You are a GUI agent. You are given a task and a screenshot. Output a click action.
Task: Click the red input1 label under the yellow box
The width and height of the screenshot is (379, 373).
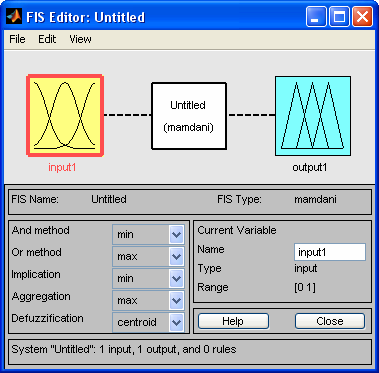coord(62,167)
